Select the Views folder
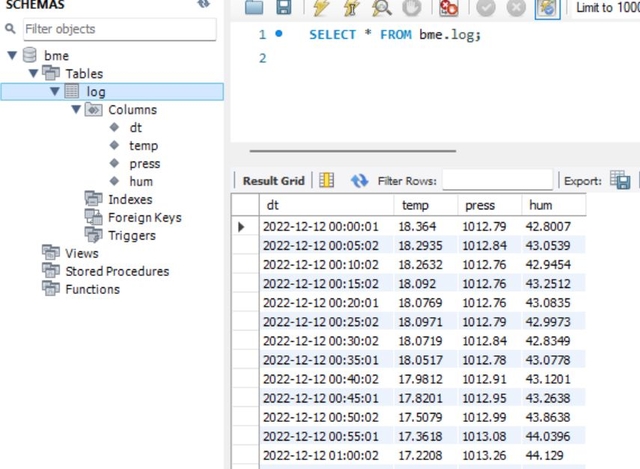Screen dimensions: 640x469 pos(82,253)
